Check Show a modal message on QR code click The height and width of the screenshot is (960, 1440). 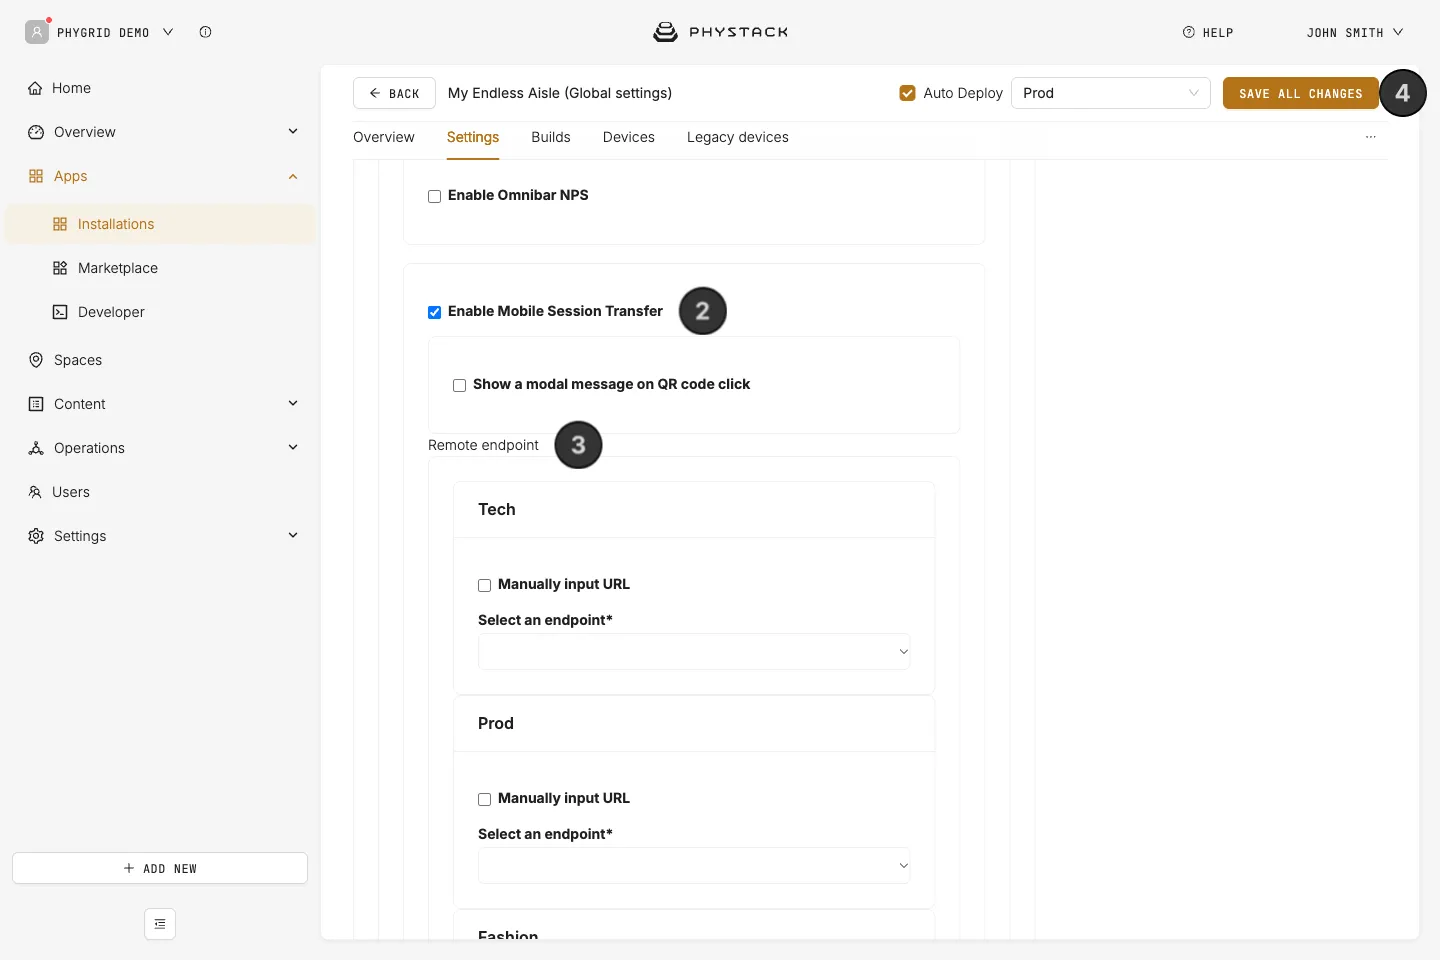(x=459, y=385)
